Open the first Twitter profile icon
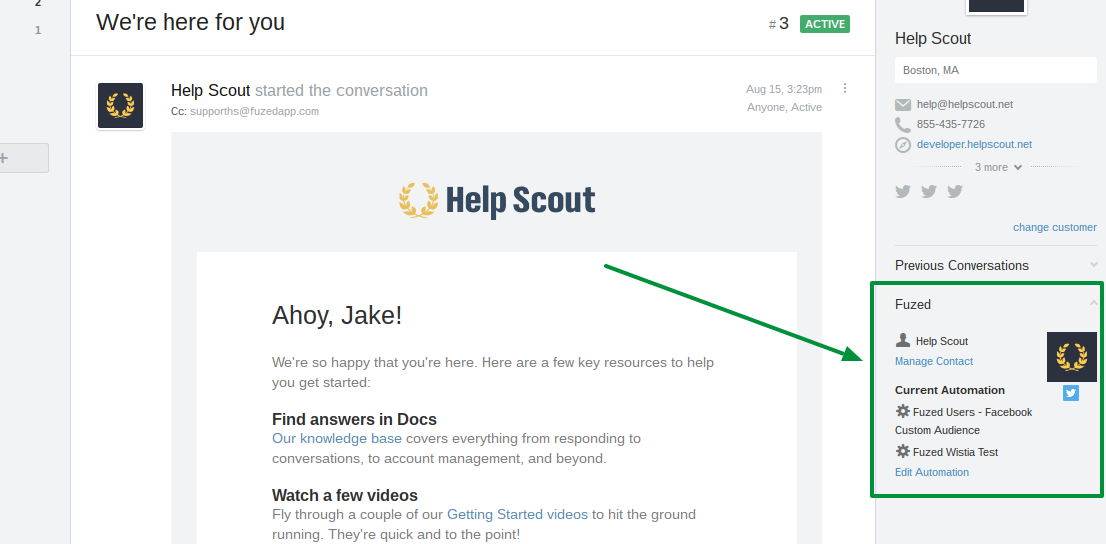This screenshot has height=544, width=1106. [x=903, y=191]
